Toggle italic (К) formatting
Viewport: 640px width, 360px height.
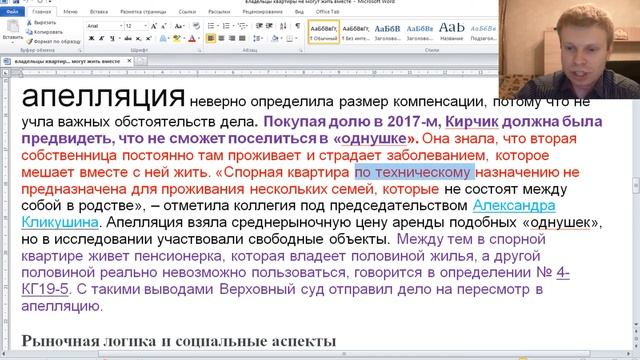pos(101,38)
